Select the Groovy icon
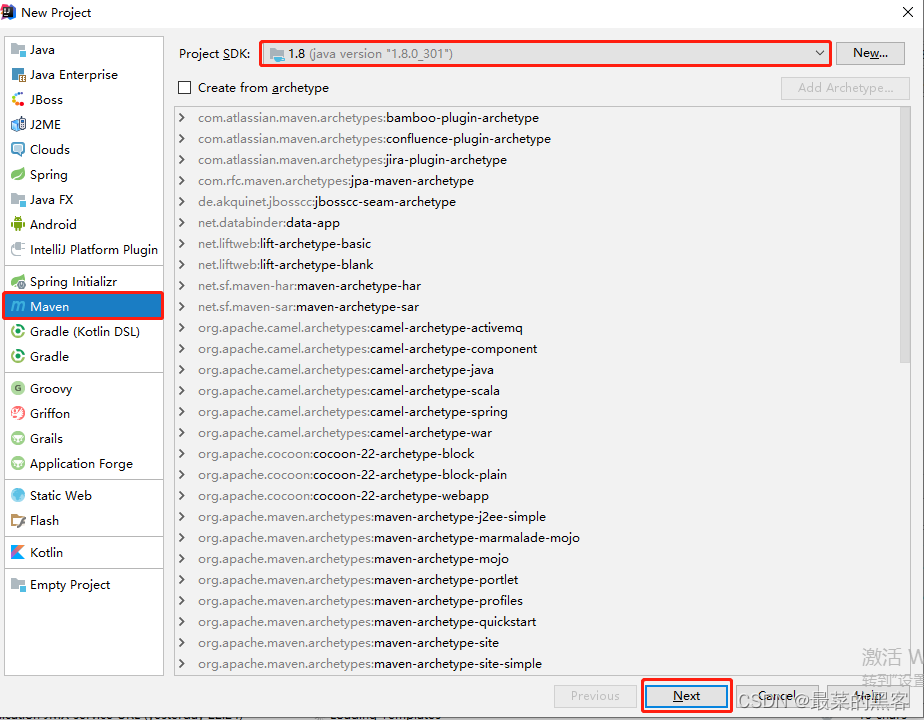Screen dimensions: 924x720 pos(18,388)
